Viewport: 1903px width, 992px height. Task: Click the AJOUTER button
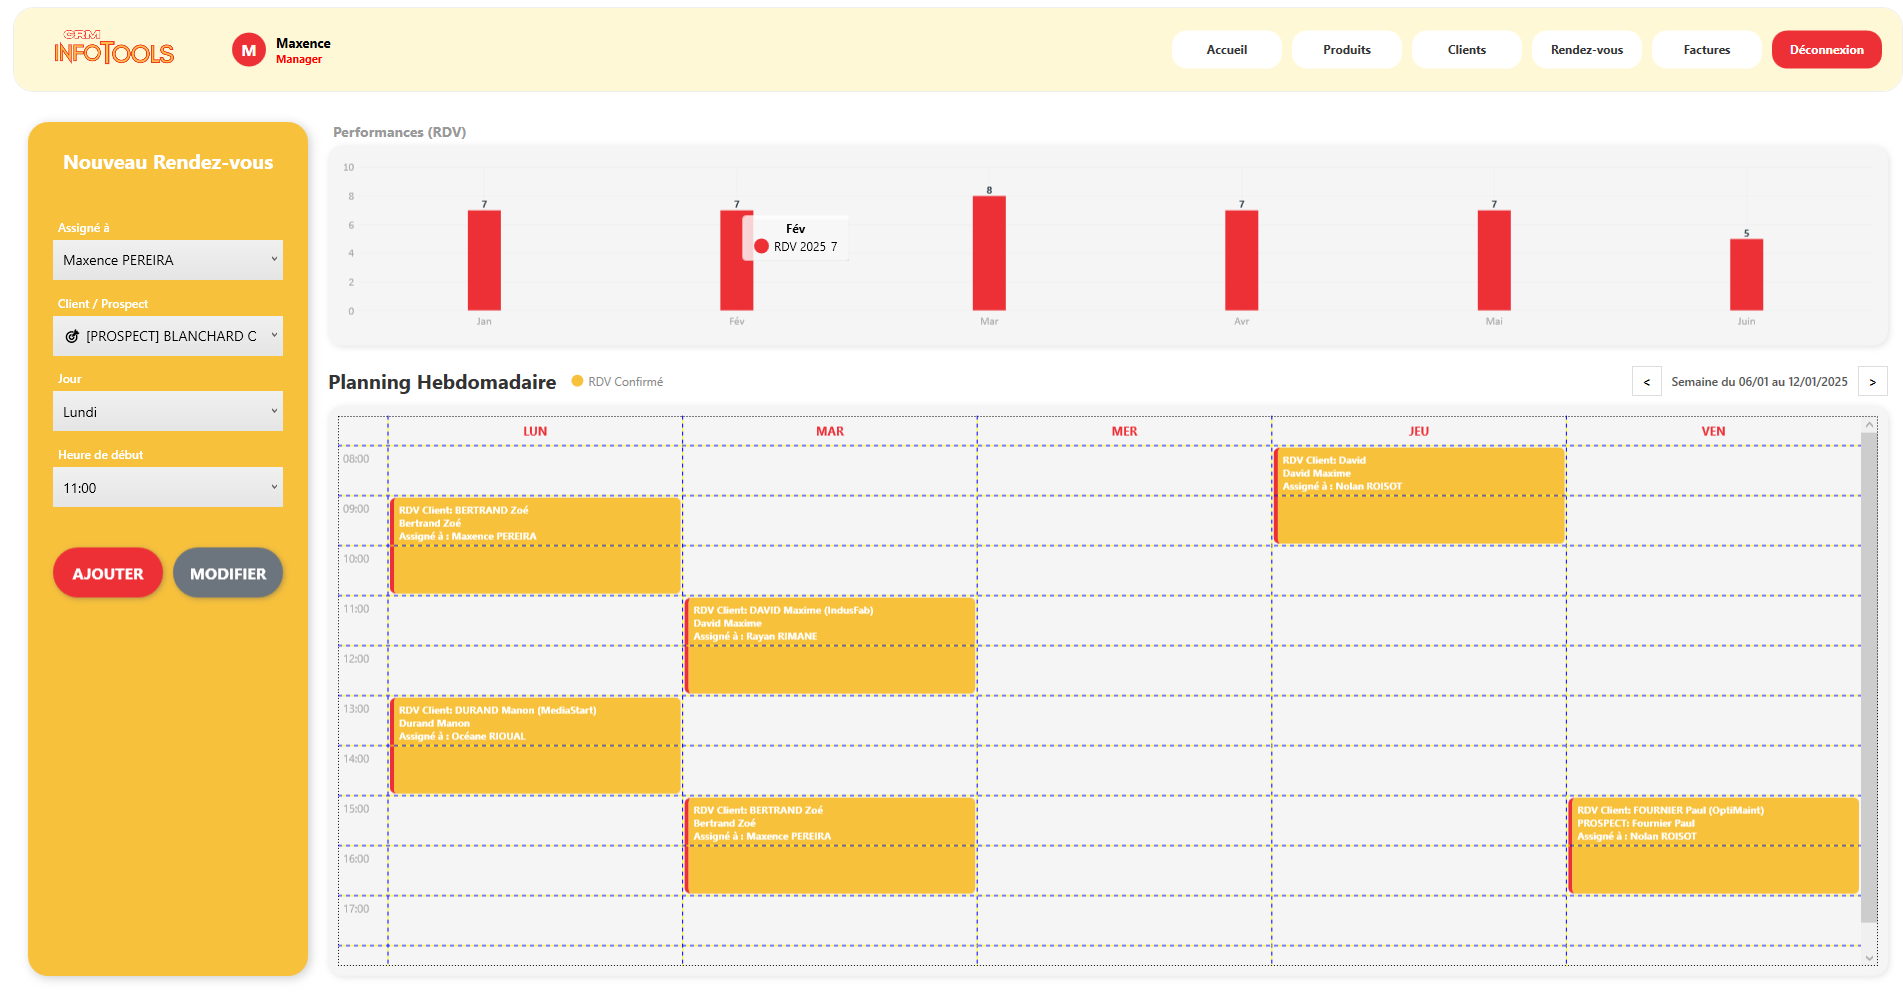pyautogui.click(x=107, y=573)
